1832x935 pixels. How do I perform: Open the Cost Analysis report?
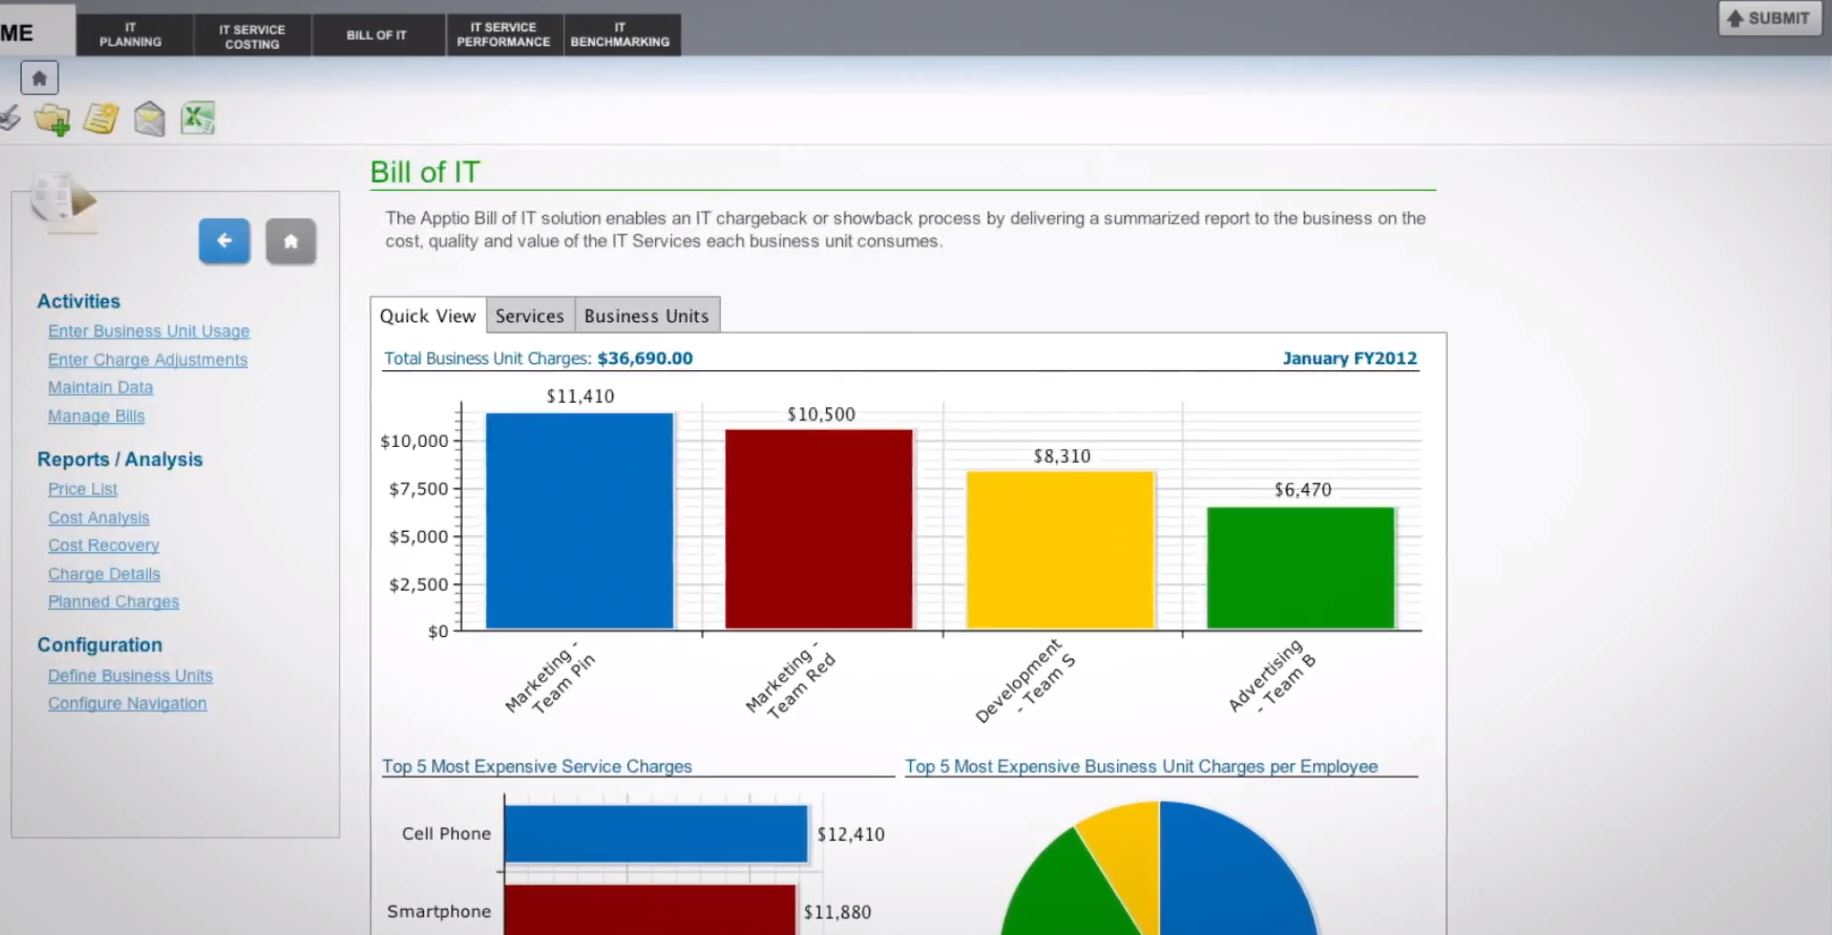(x=98, y=517)
